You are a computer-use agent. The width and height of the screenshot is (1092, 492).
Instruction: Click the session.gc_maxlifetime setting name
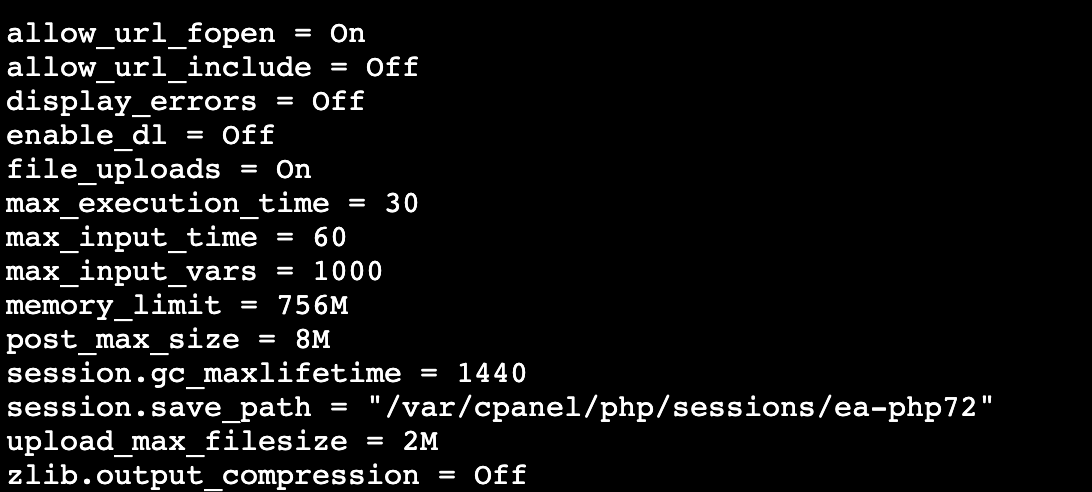click(x=203, y=373)
